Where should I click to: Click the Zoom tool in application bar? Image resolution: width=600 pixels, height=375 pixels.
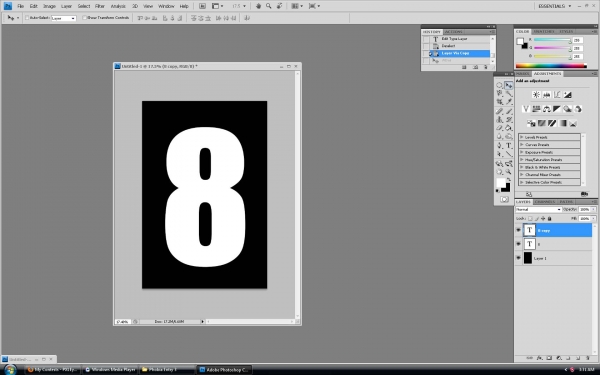[269, 6]
